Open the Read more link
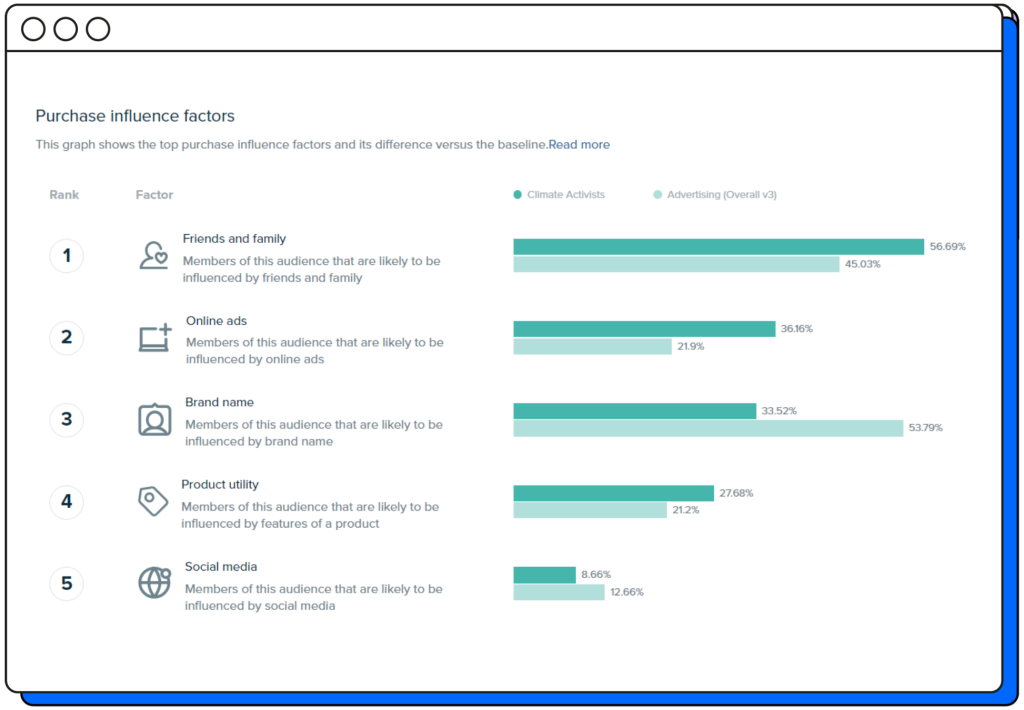This screenshot has height=710, width=1024. tap(579, 145)
